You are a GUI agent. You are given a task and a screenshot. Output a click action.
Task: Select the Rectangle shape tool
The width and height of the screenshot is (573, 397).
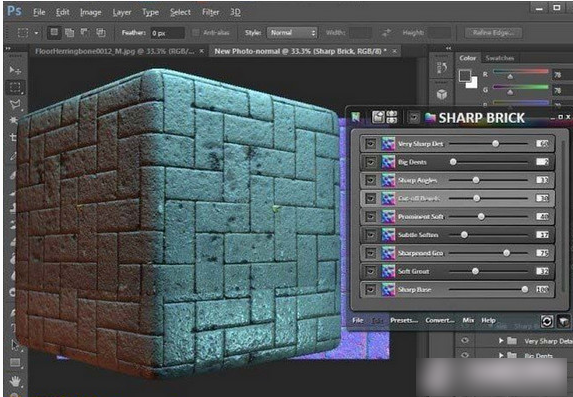15,363
